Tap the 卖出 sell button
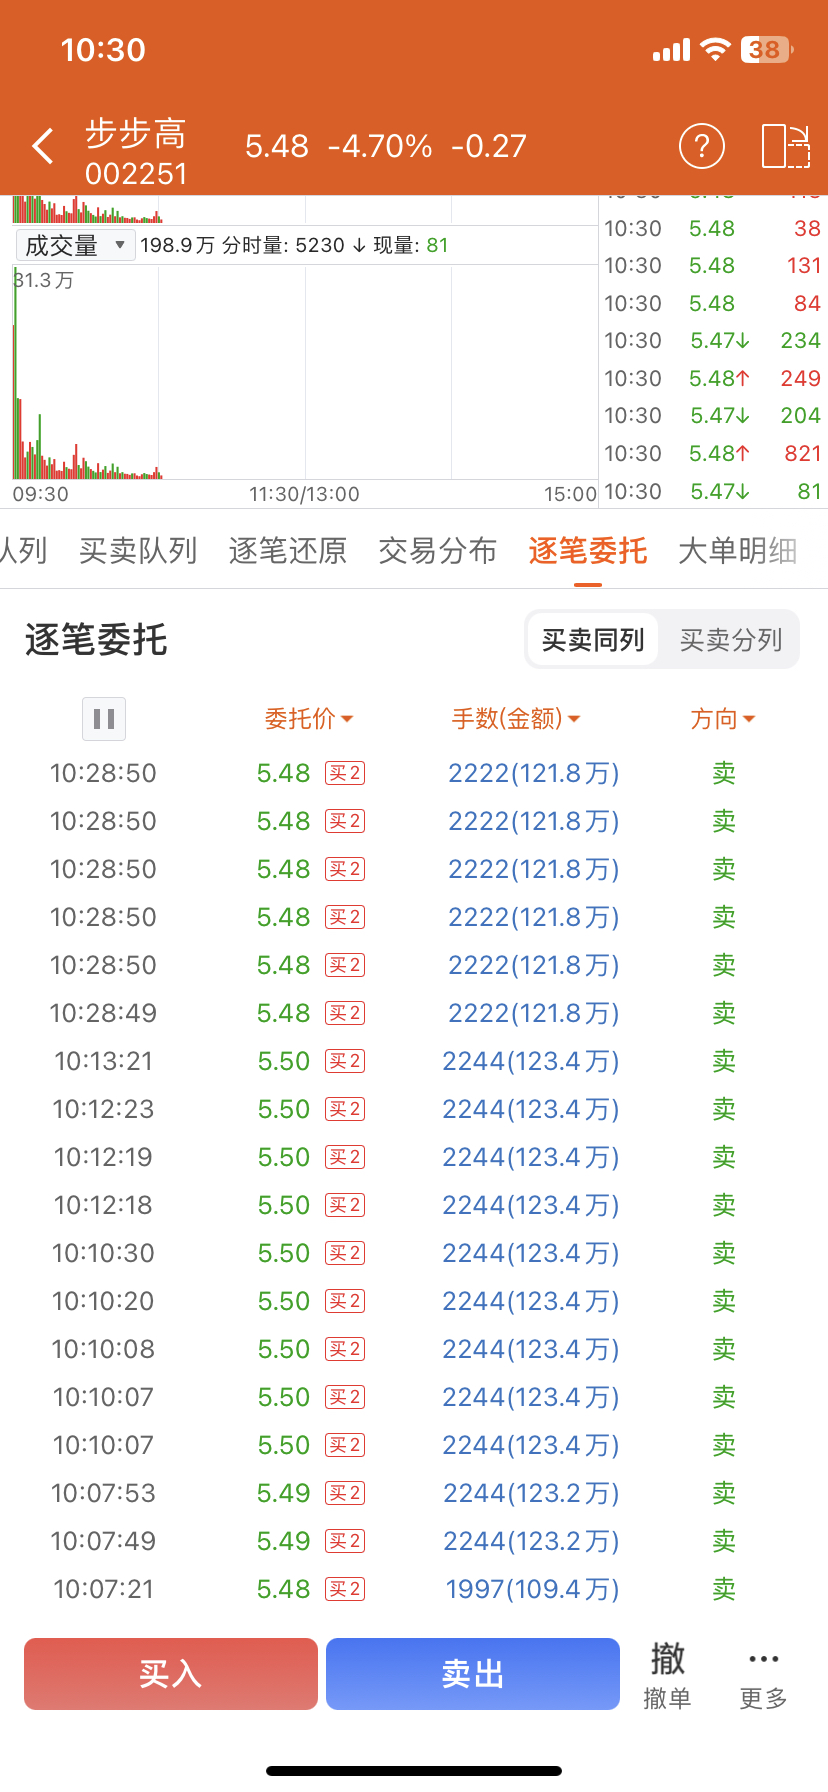Image resolution: width=828 pixels, height=1792 pixels. tap(473, 1674)
